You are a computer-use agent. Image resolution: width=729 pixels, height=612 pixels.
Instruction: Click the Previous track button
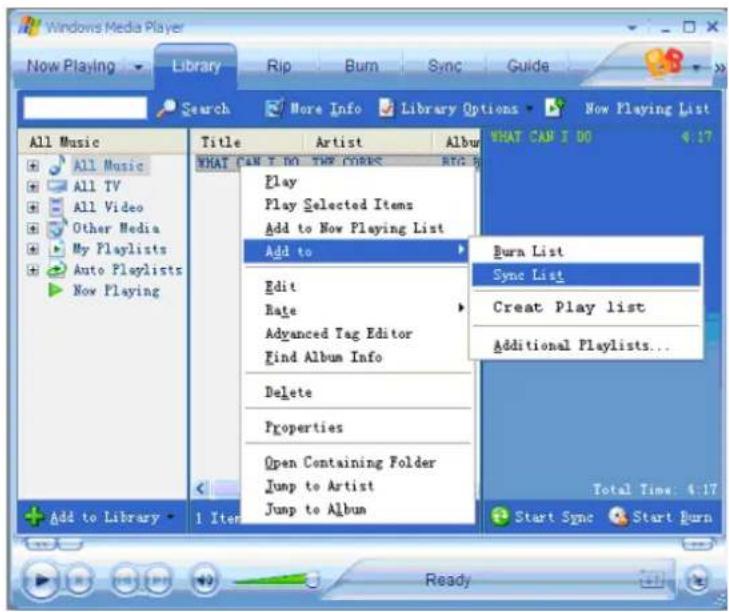[x=125, y=580]
